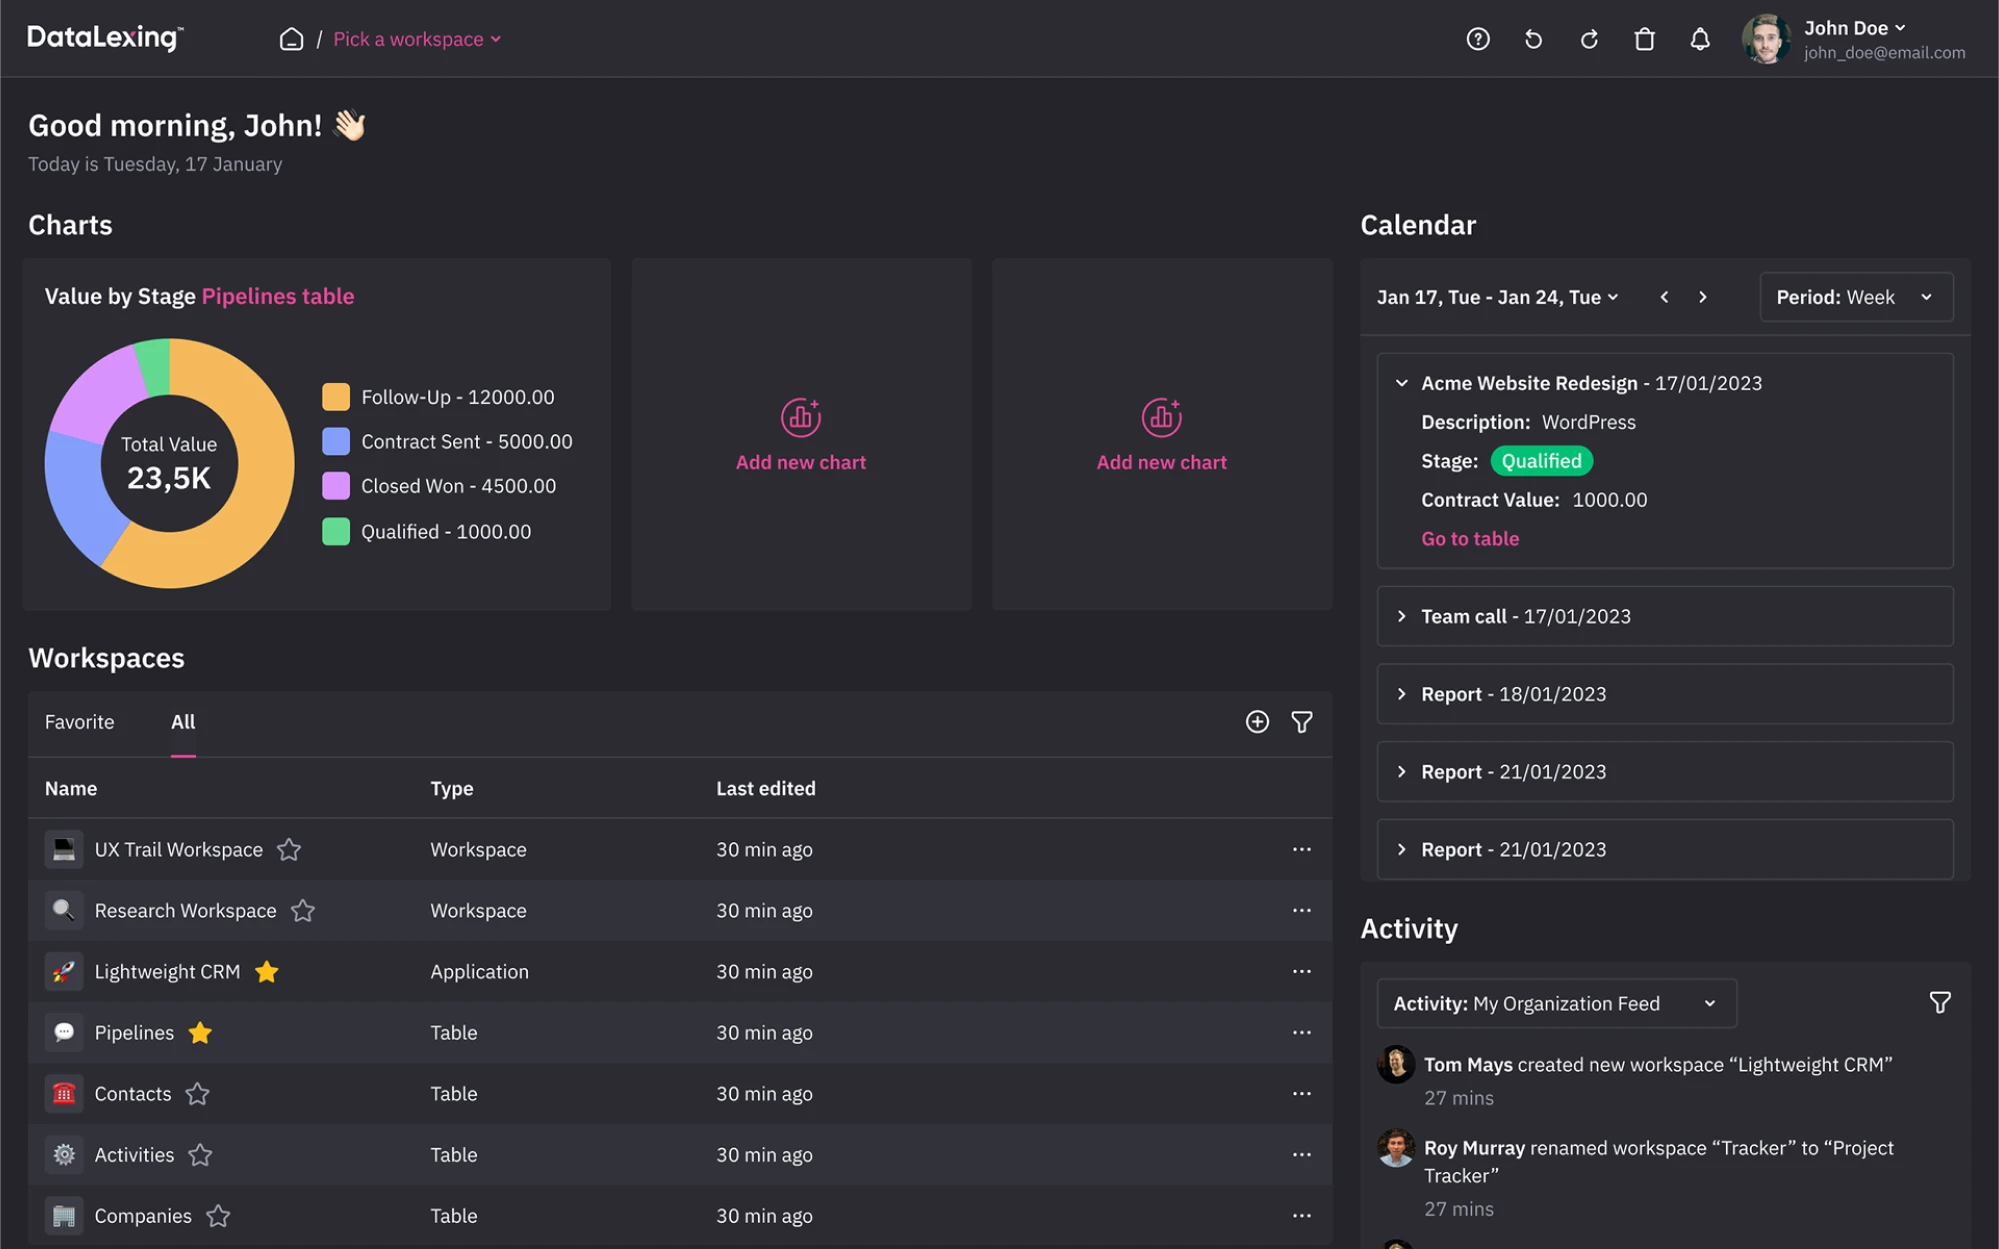Image resolution: width=1999 pixels, height=1249 pixels.
Task: Open the Activity feed filter icon
Action: [x=1939, y=1002]
